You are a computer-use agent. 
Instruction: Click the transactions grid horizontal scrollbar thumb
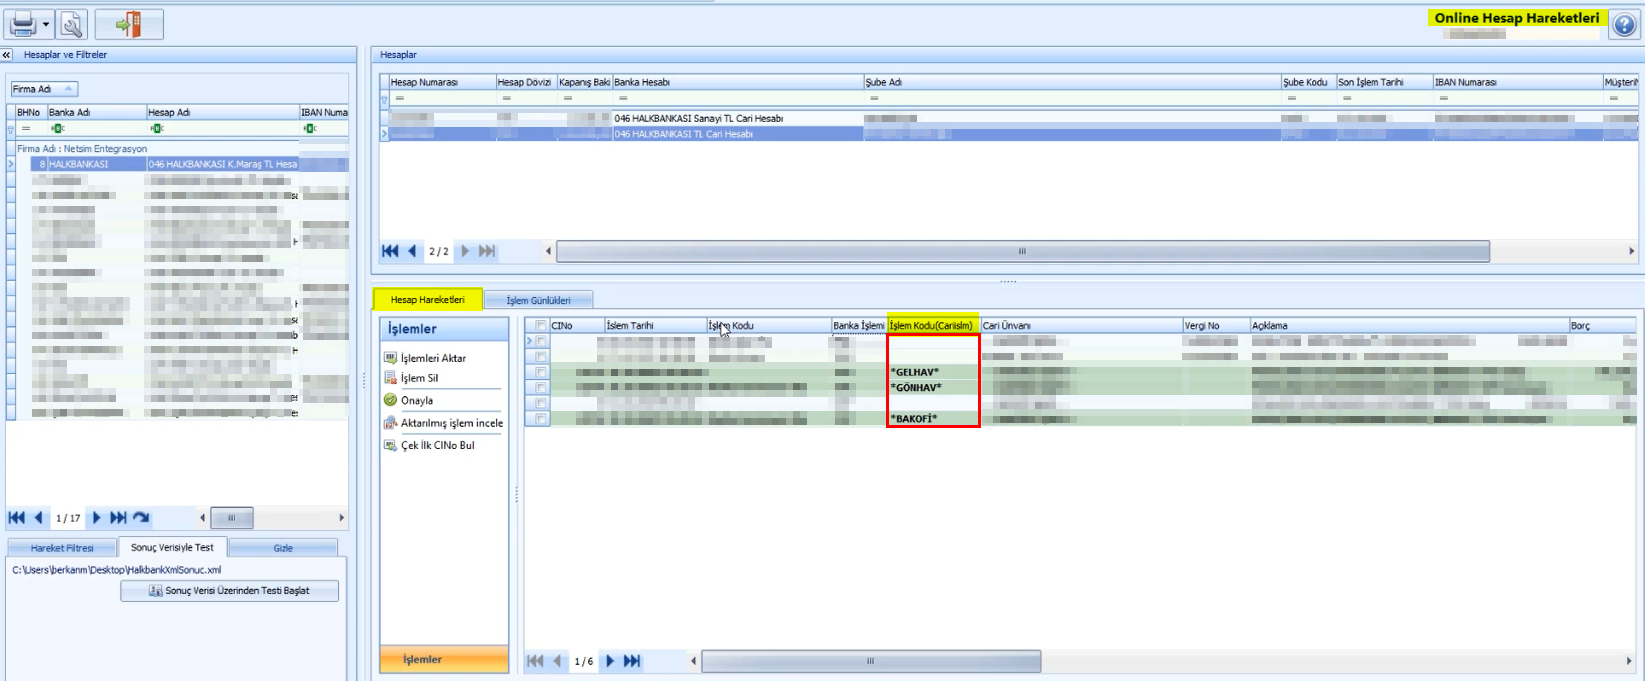pyautogui.click(x=871, y=661)
